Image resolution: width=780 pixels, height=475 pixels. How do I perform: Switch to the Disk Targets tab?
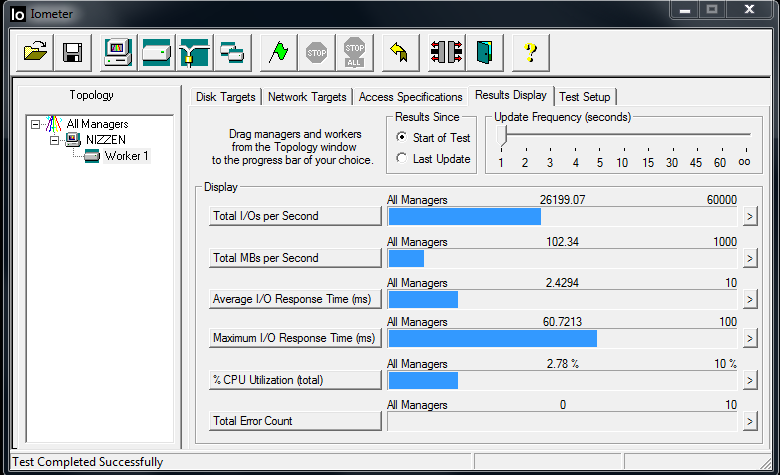(226, 97)
